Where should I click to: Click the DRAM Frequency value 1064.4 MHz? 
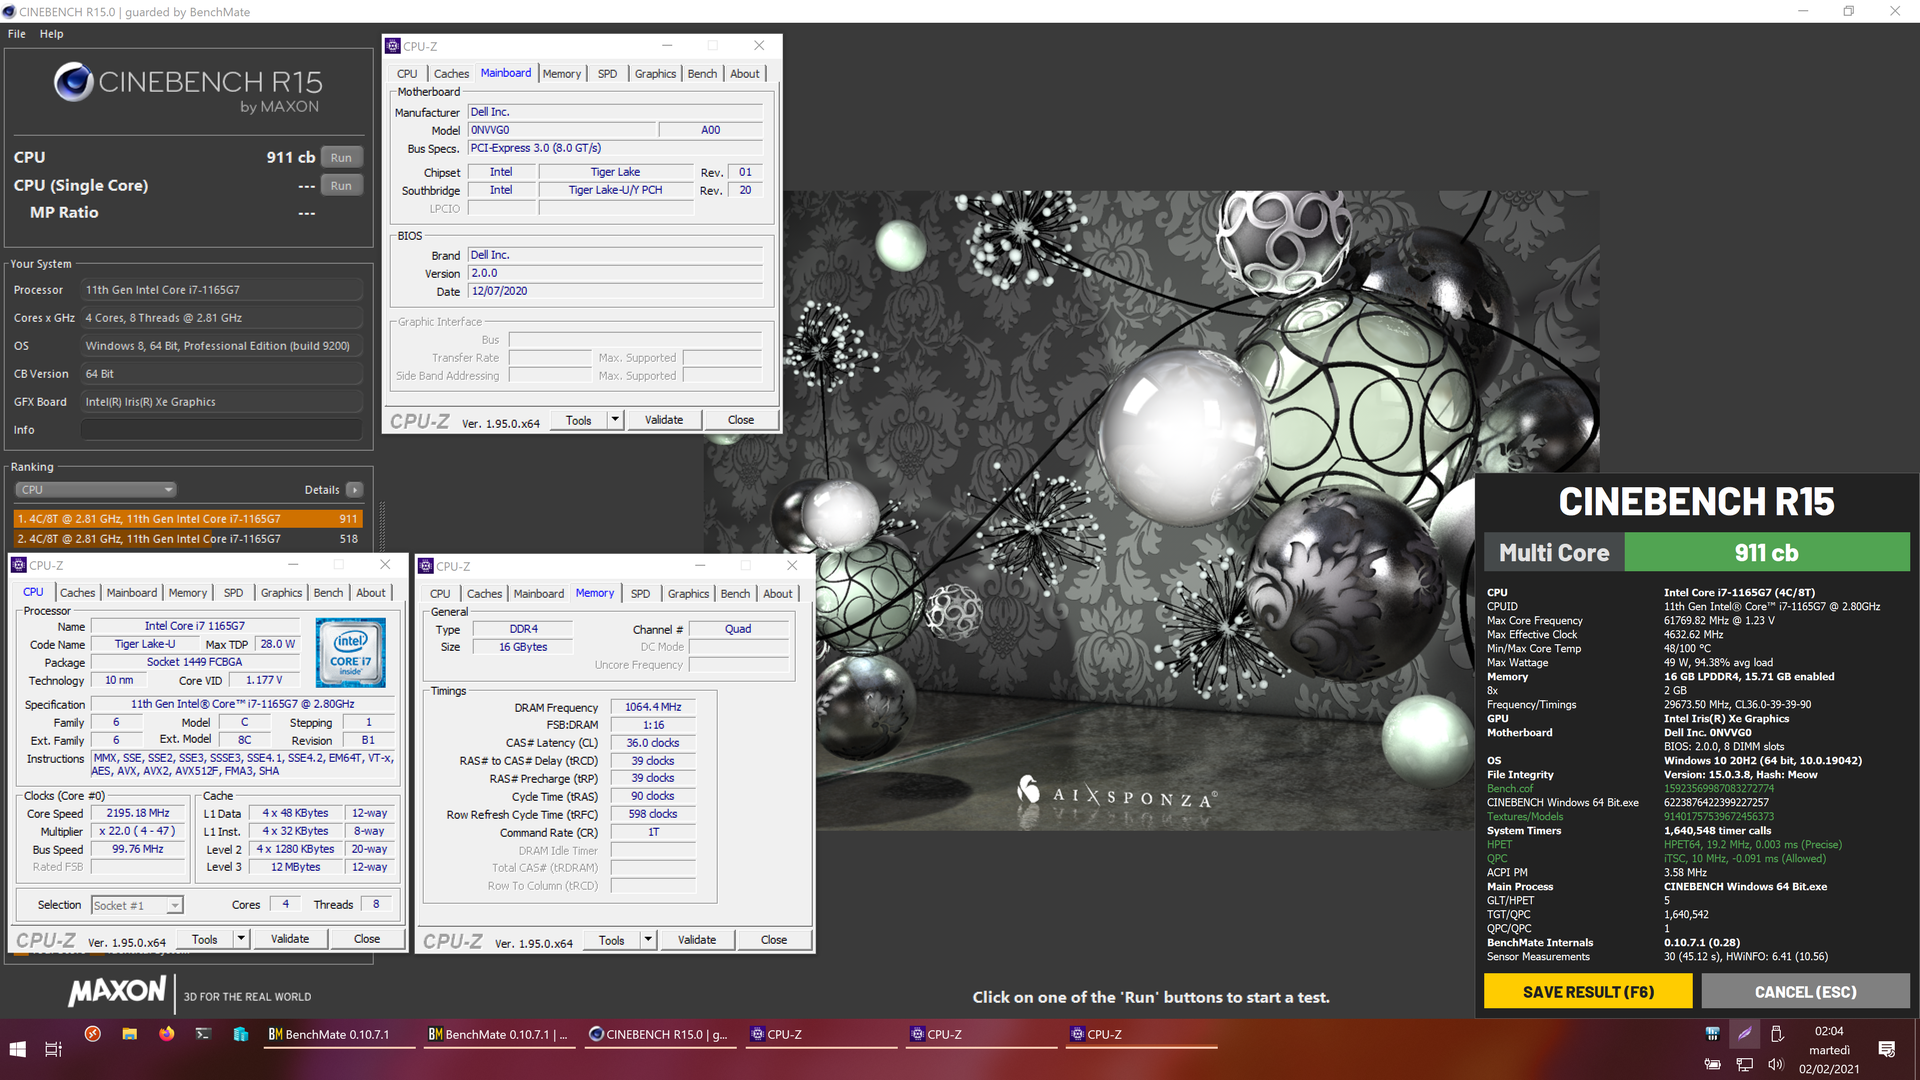pyautogui.click(x=653, y=707)
